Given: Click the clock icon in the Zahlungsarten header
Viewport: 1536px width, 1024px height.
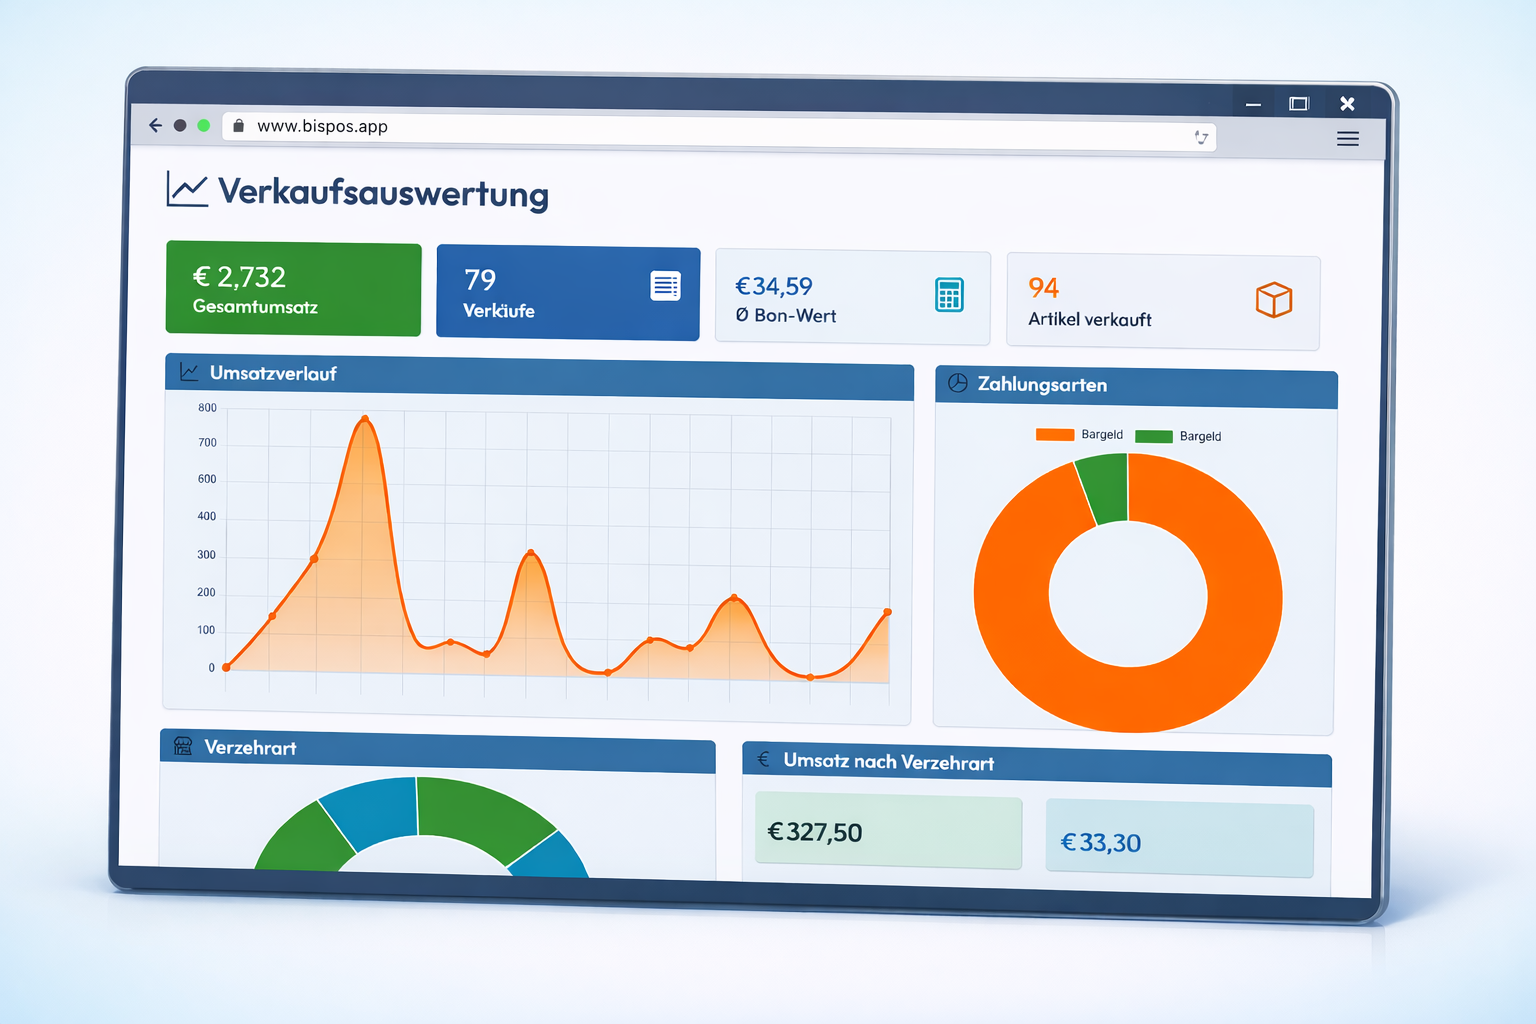Looking at the screenshot, I should coord(957,382).
